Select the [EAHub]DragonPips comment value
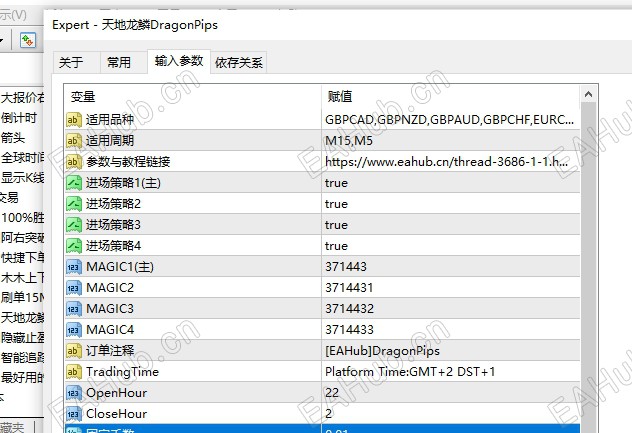 (451, 350)
